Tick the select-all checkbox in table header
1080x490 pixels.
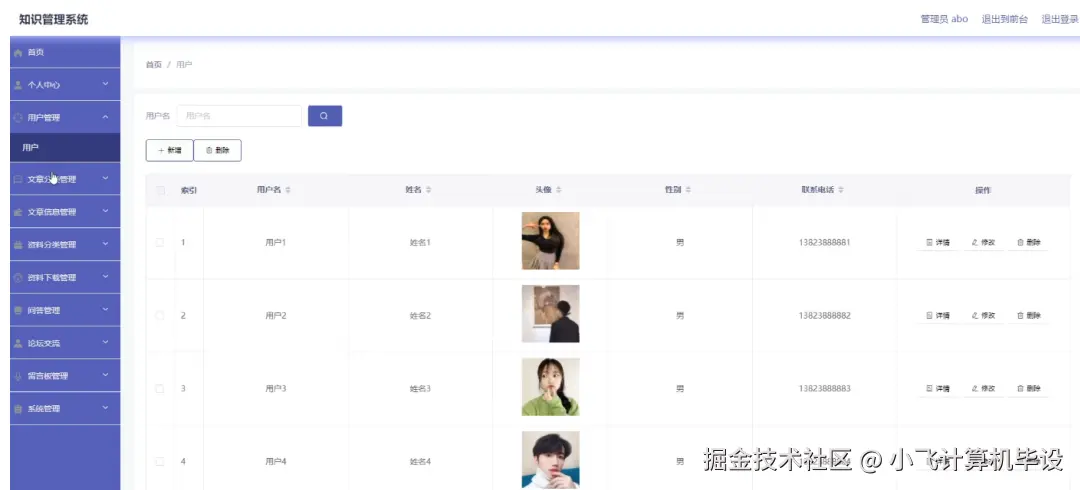pos(160,190)
